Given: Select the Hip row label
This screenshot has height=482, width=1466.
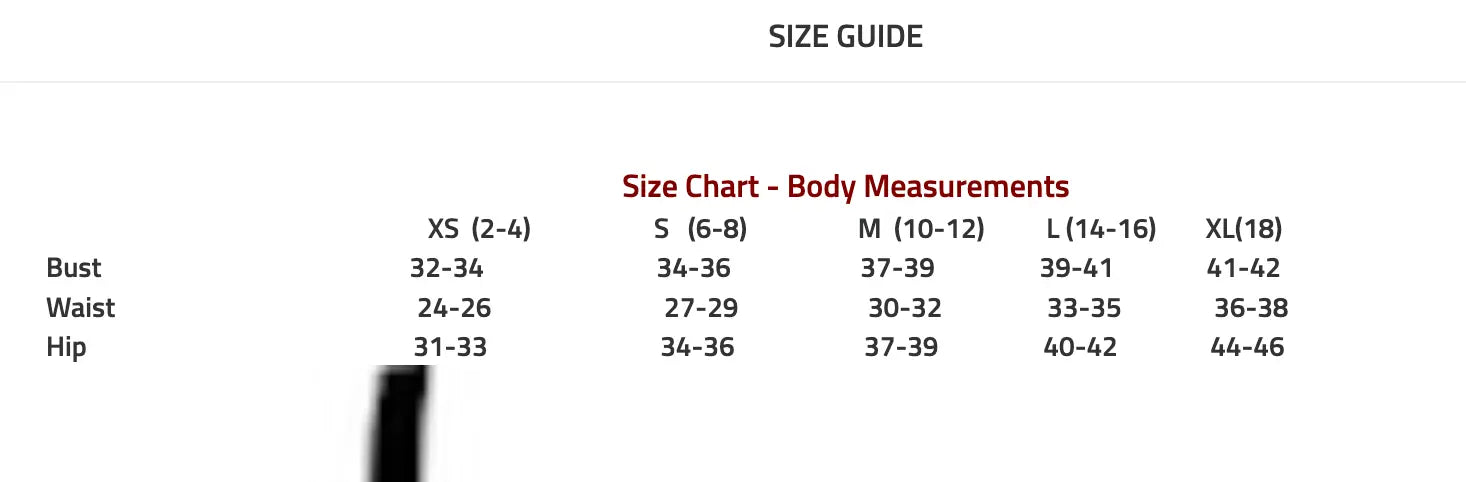Looking at the screenshot, I should click(66, 348).
